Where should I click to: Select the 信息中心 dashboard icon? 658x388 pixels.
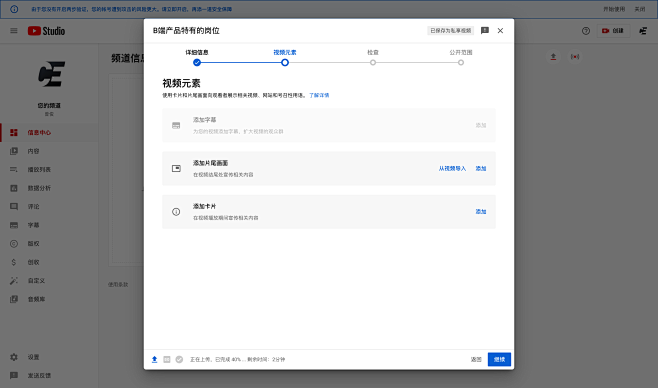pyautogui.click(x=14, y=133)
